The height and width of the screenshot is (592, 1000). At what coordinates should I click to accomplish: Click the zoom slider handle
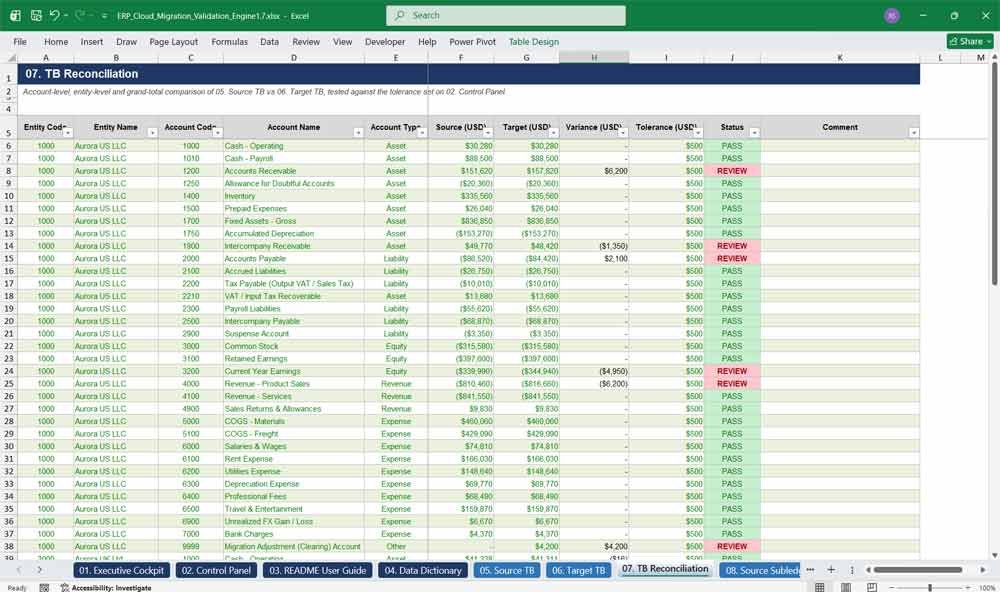point(930,588)
